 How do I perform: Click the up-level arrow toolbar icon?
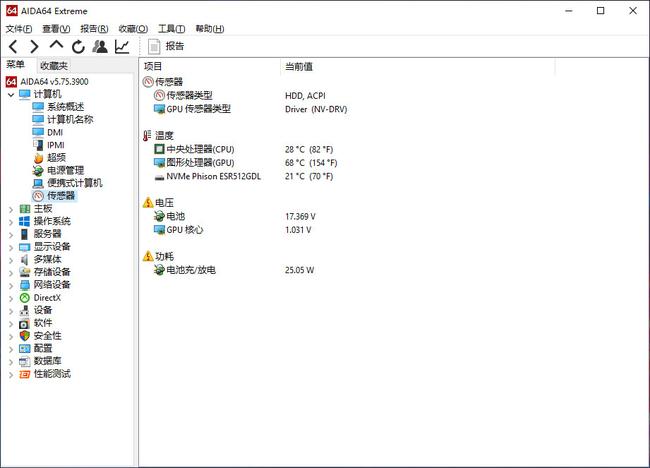point(56,45)
